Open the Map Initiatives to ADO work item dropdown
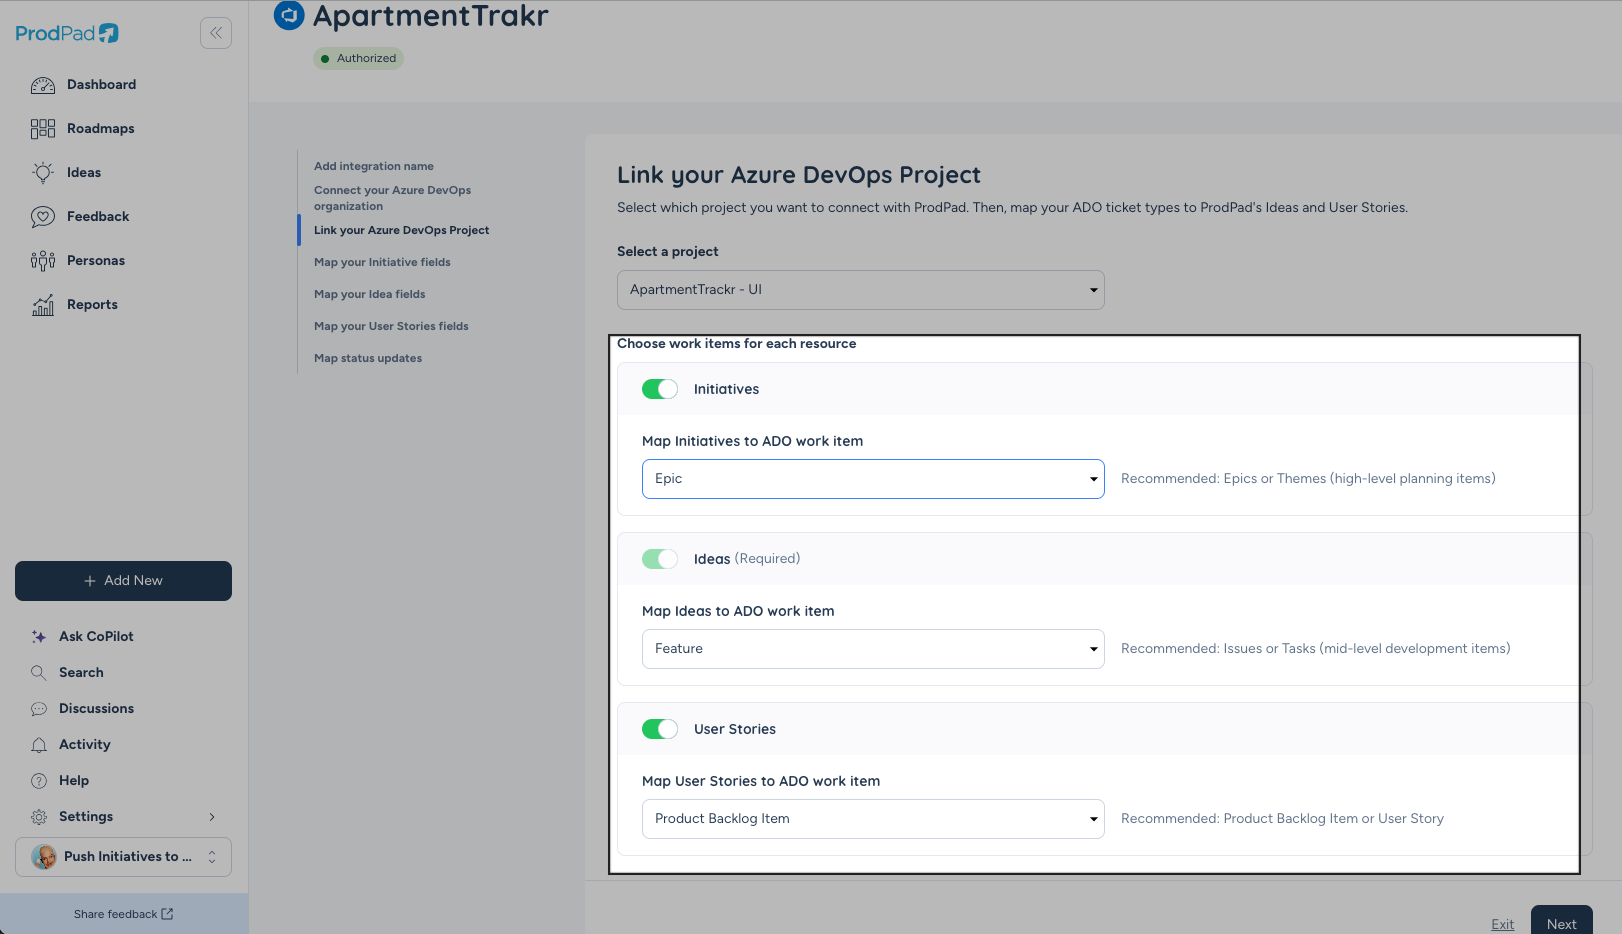Screen dimensions: 1622x934 (x=873, y=479)
